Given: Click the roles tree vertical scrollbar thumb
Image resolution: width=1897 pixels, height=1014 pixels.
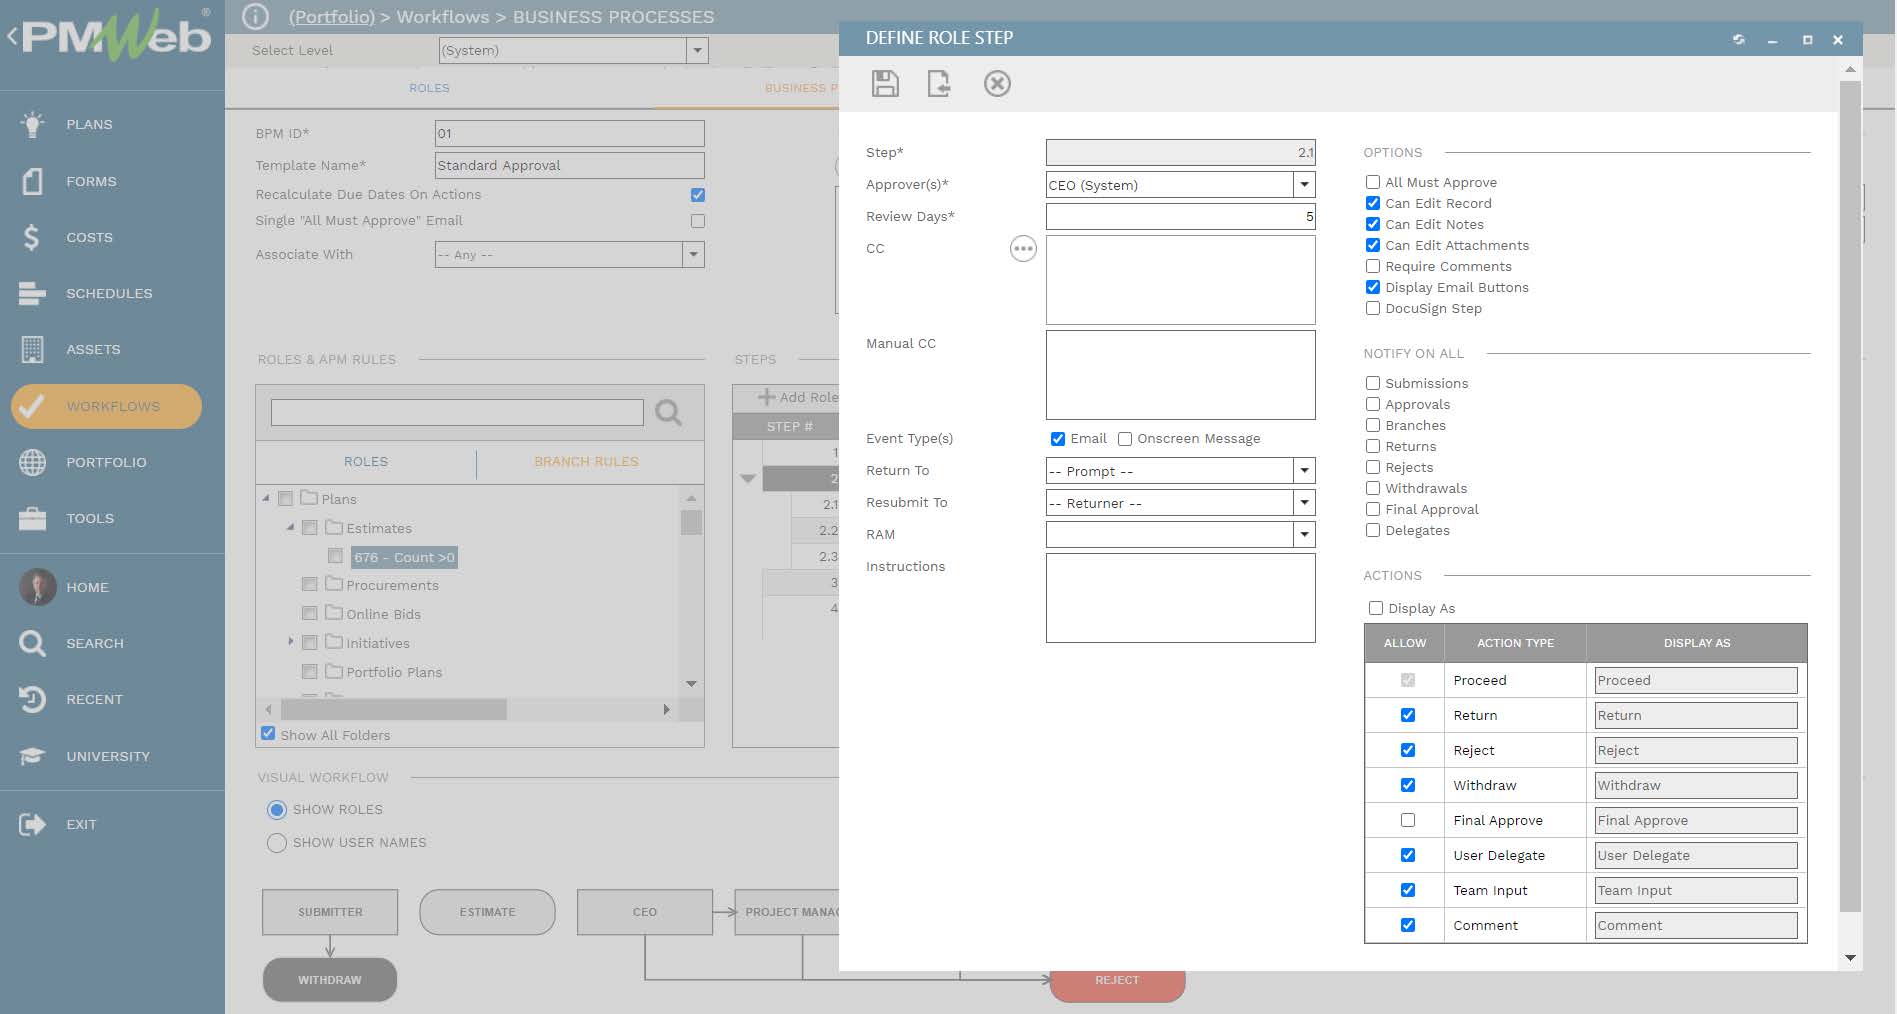Looking at the screenshot, I should coord(691,522).
